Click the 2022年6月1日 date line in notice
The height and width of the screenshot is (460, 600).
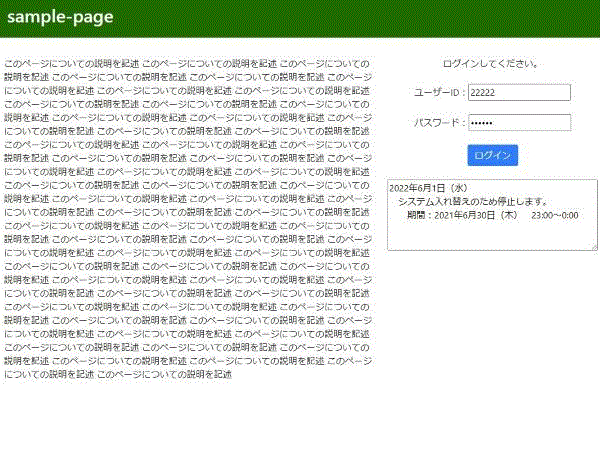click(429, 187)
